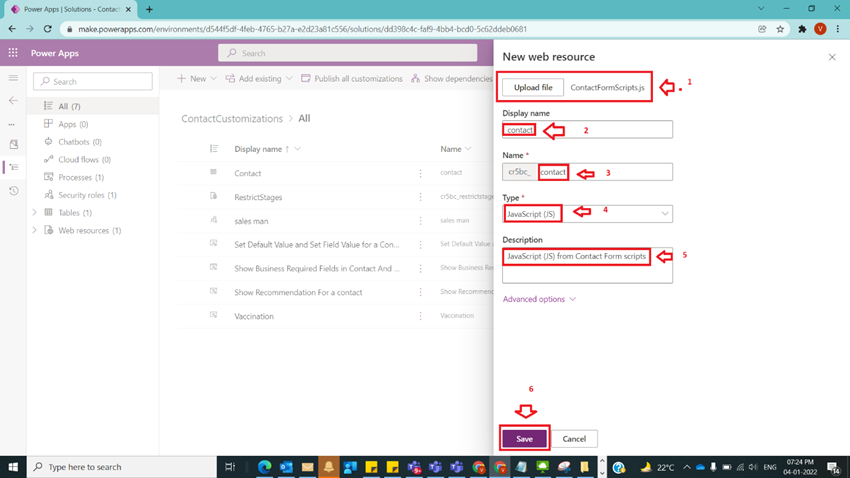This screenshot has height=478, width=850.
Task: Open more options for RestrictStages row
Action: [x=420, y=197]
